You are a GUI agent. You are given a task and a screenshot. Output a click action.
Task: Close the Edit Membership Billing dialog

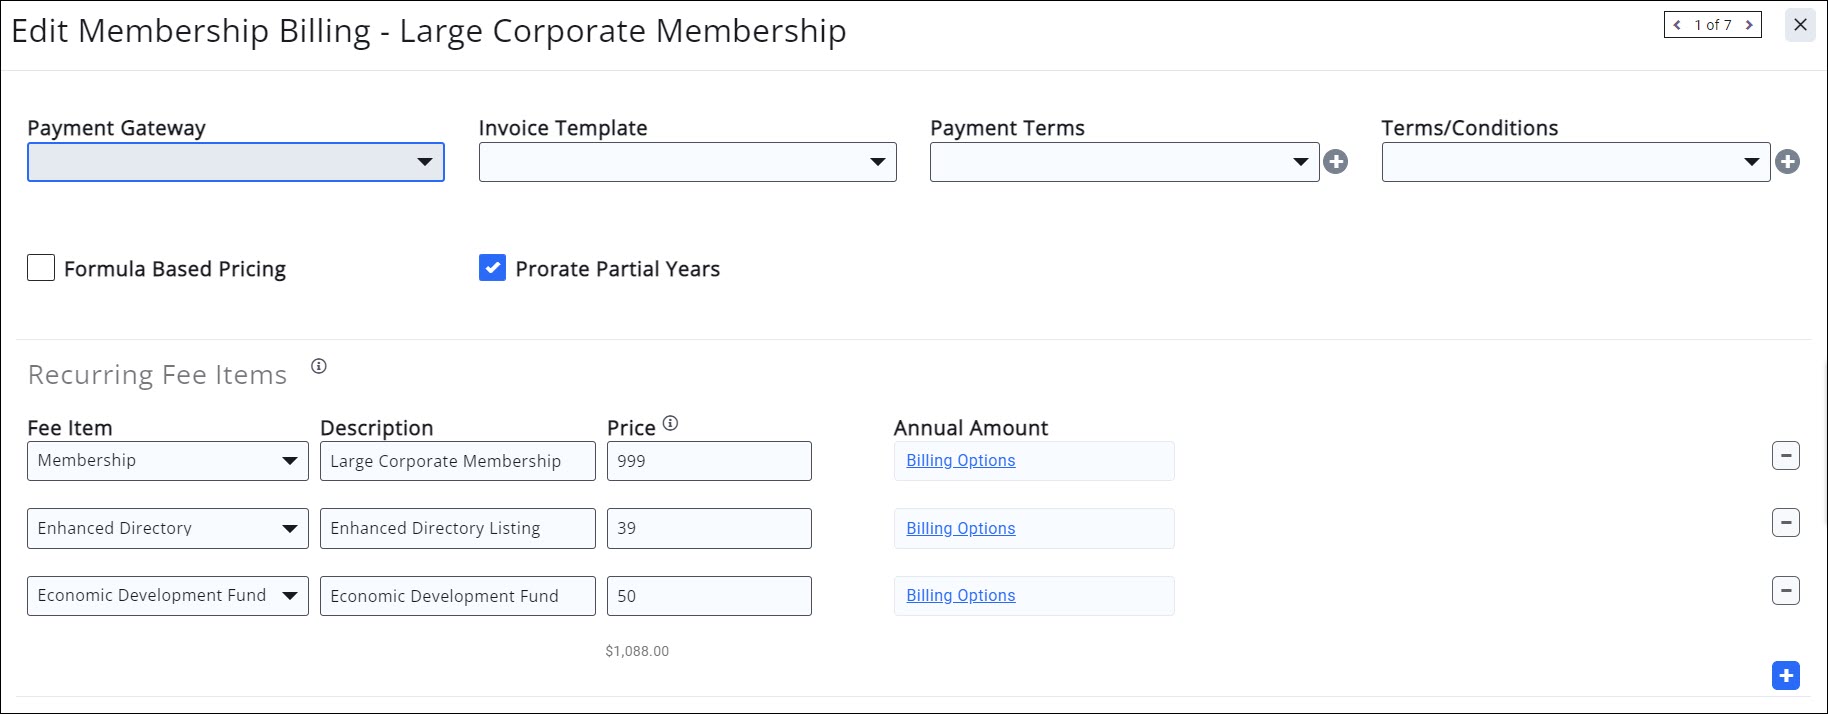1800,25
